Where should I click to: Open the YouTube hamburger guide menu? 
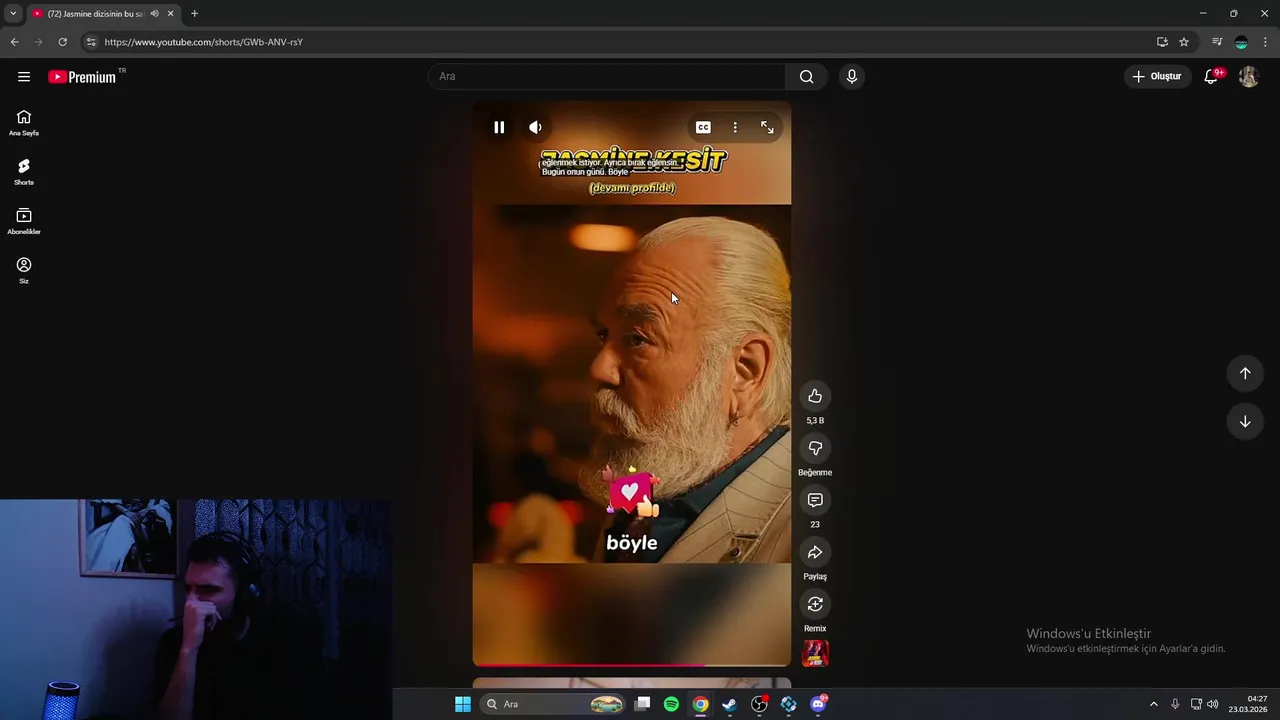pos(24,76)
